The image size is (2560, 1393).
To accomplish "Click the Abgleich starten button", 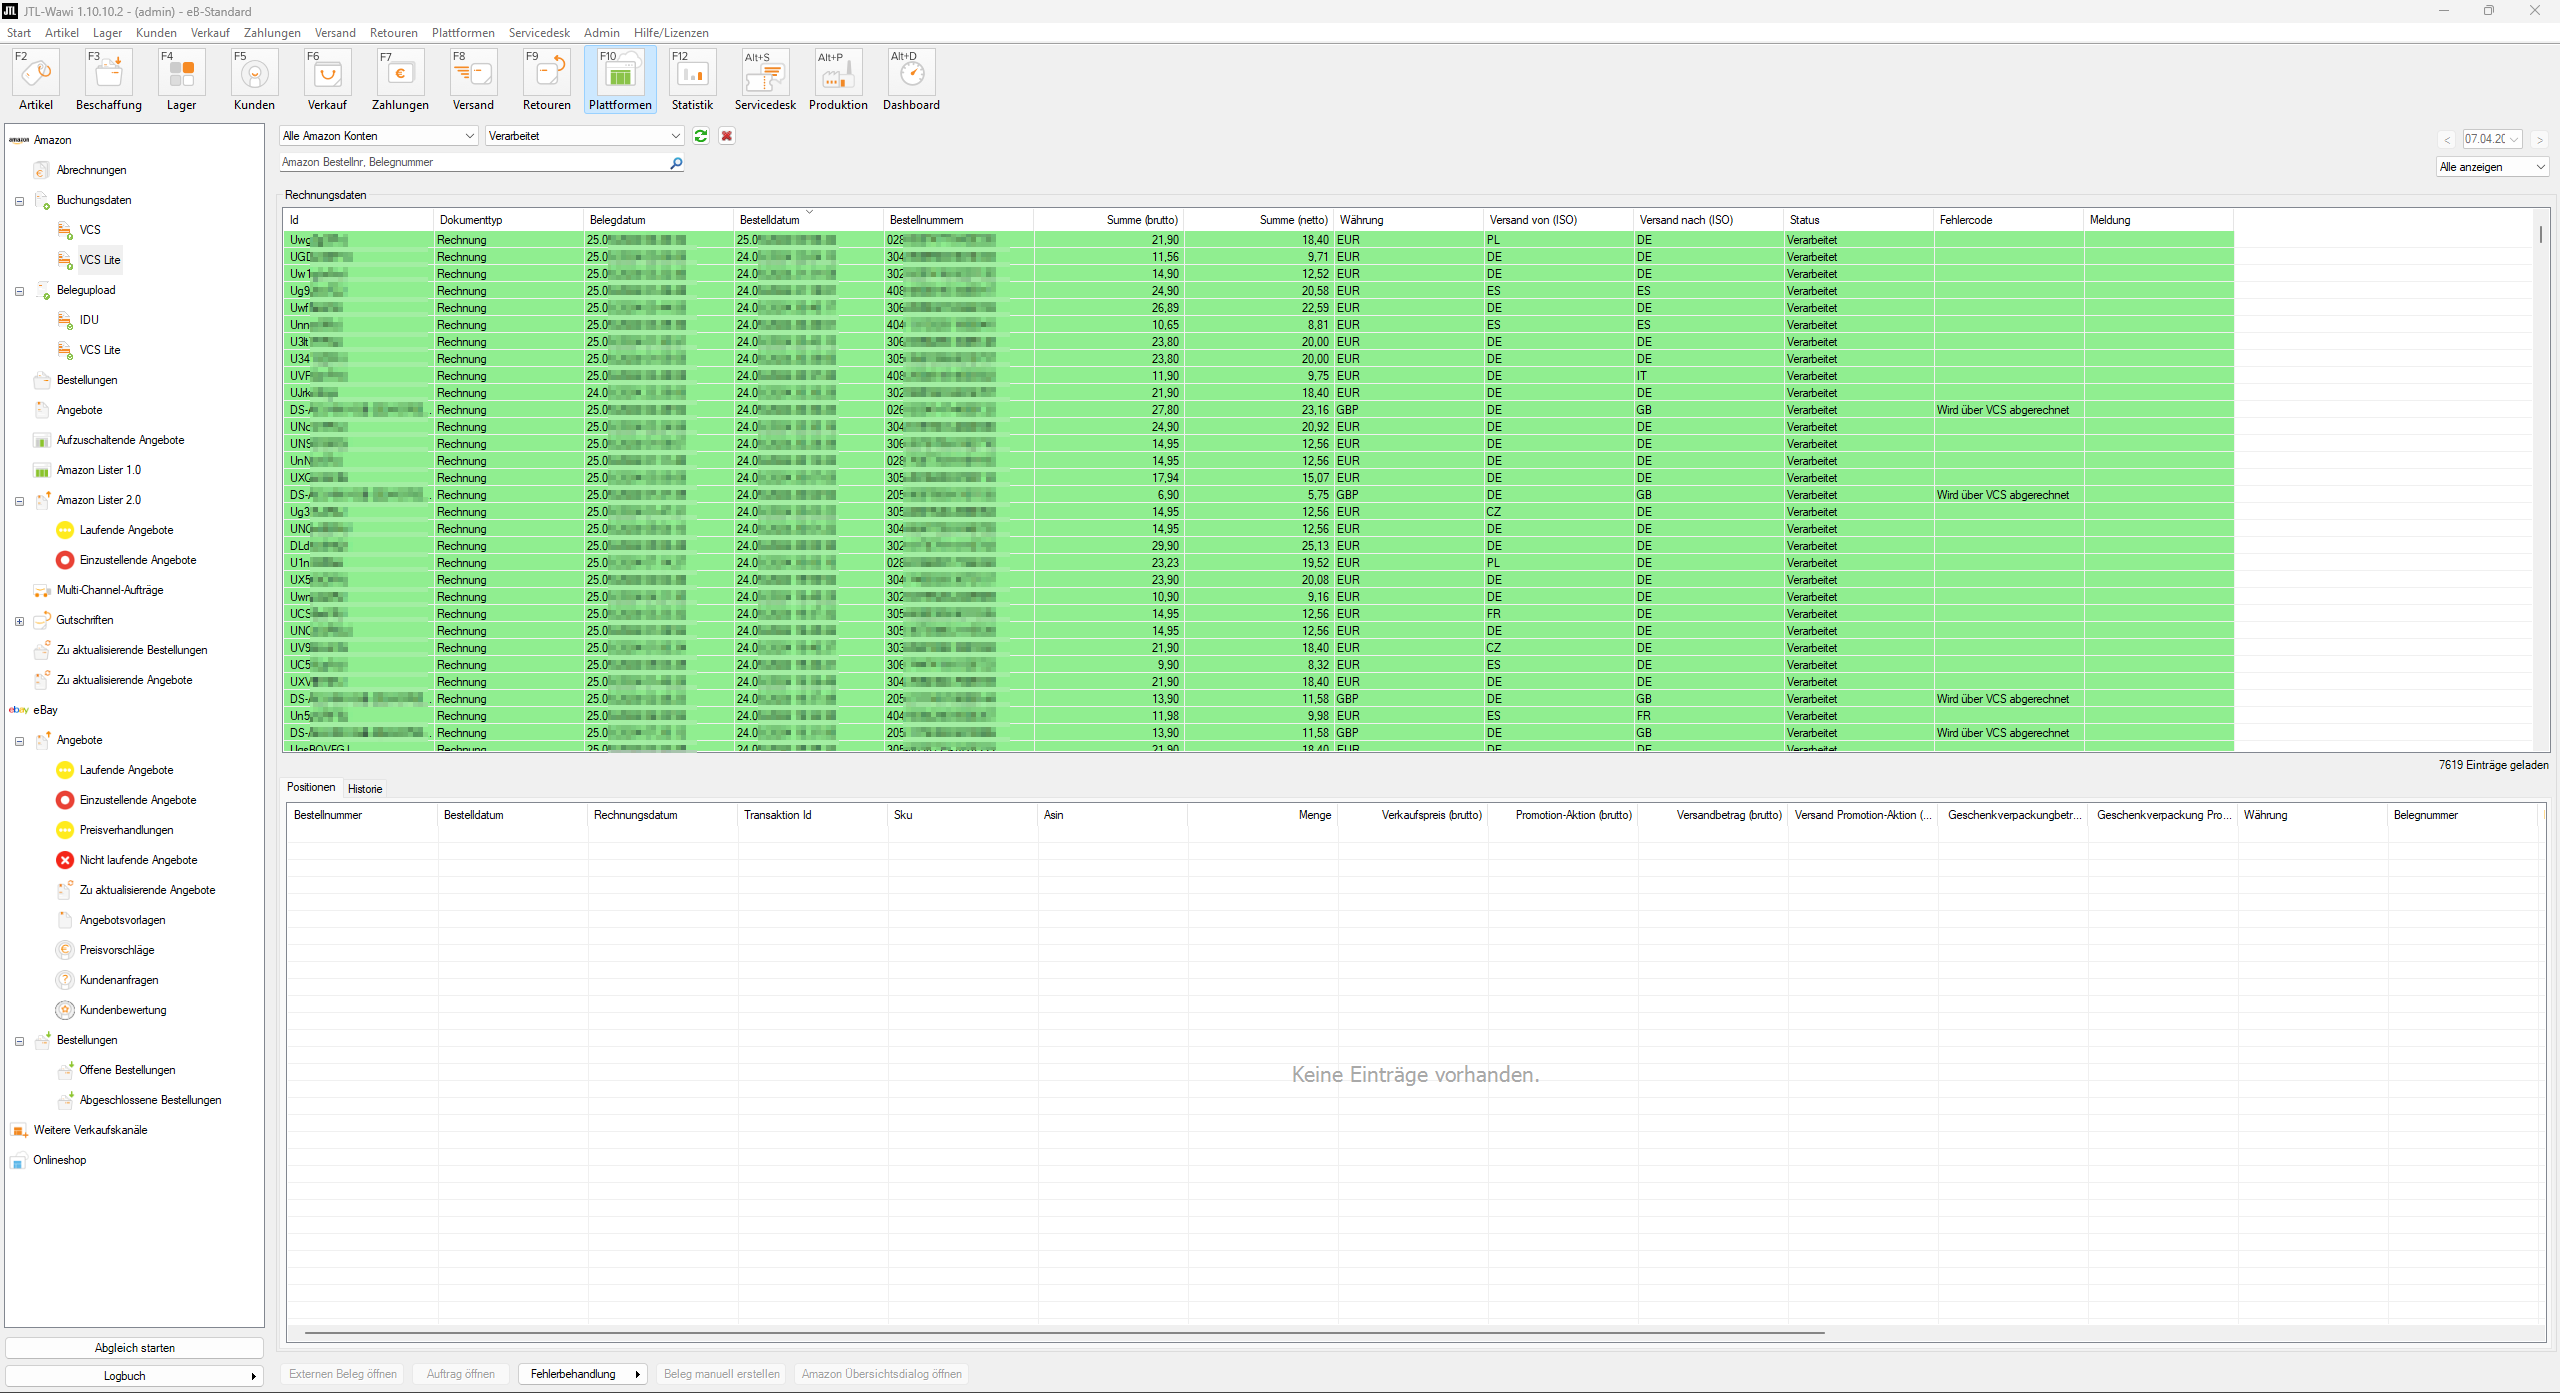I will [134, 1347].
